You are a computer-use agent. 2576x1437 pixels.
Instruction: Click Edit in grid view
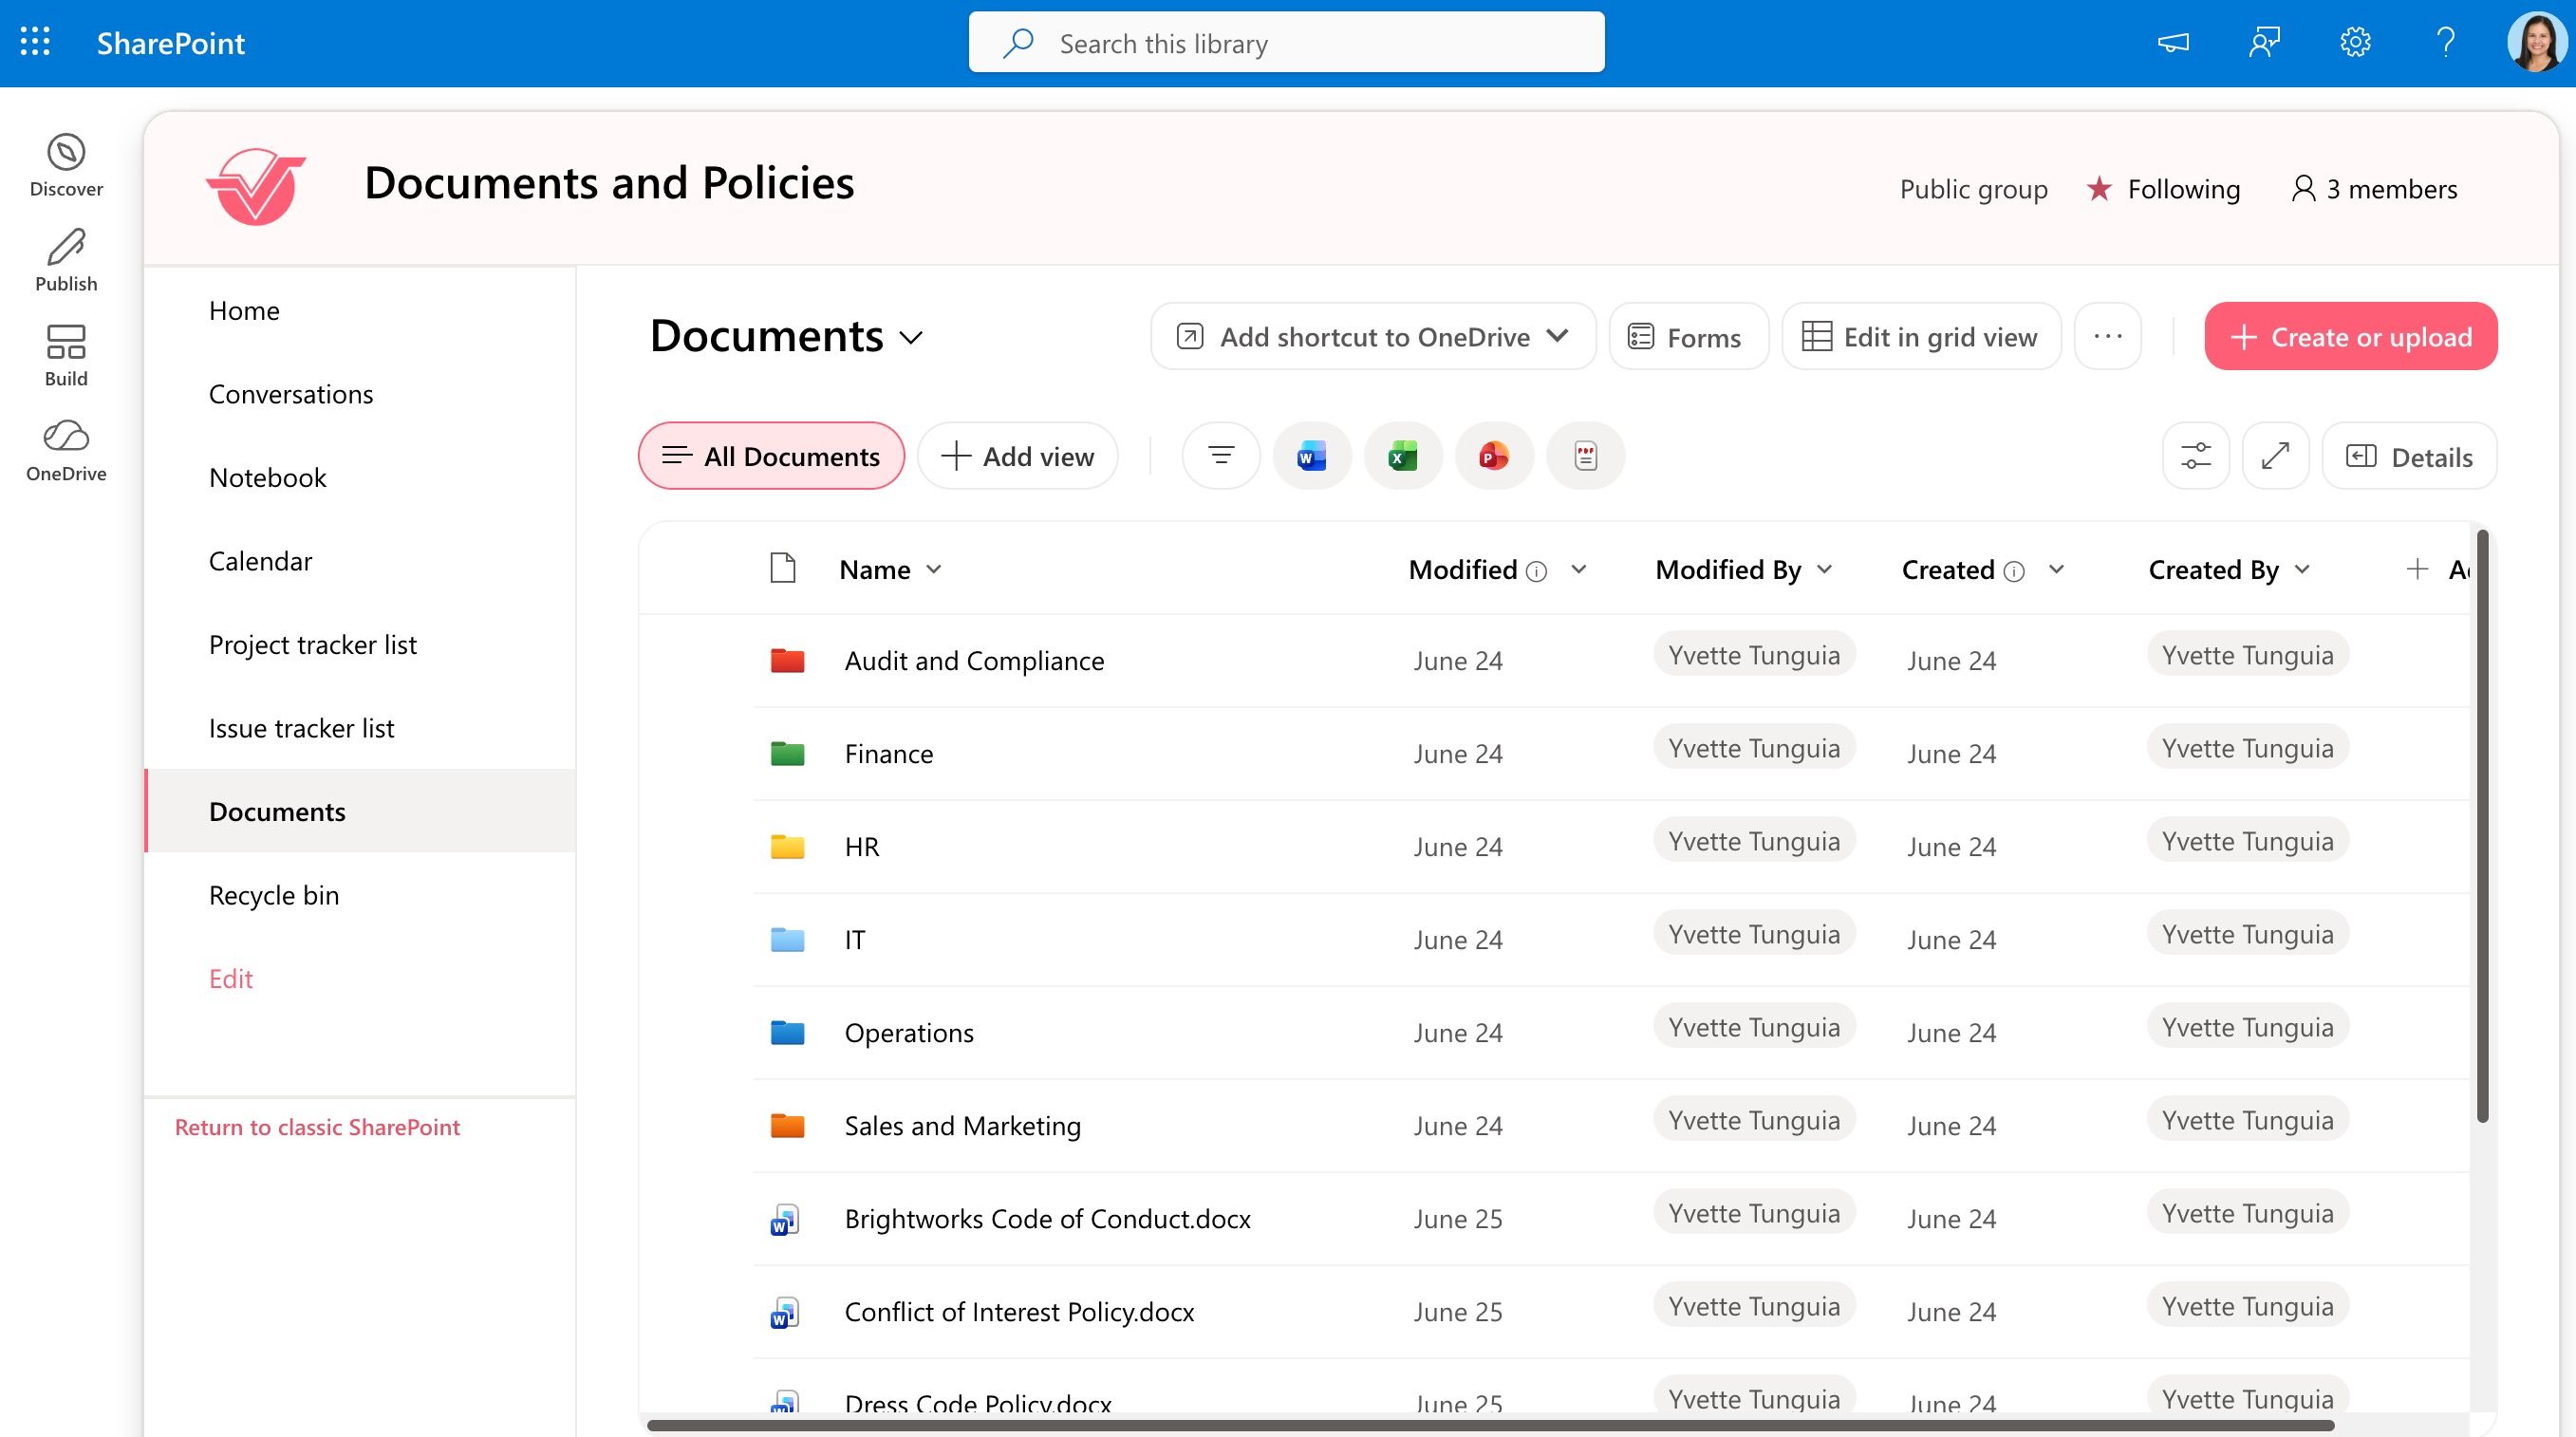[1921, 336]
